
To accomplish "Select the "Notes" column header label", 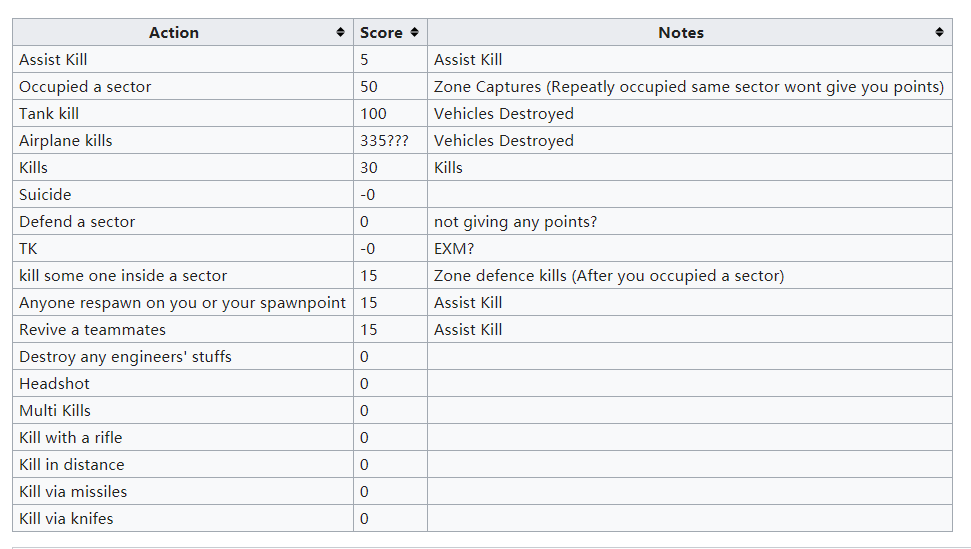I will tap(681, 33).
